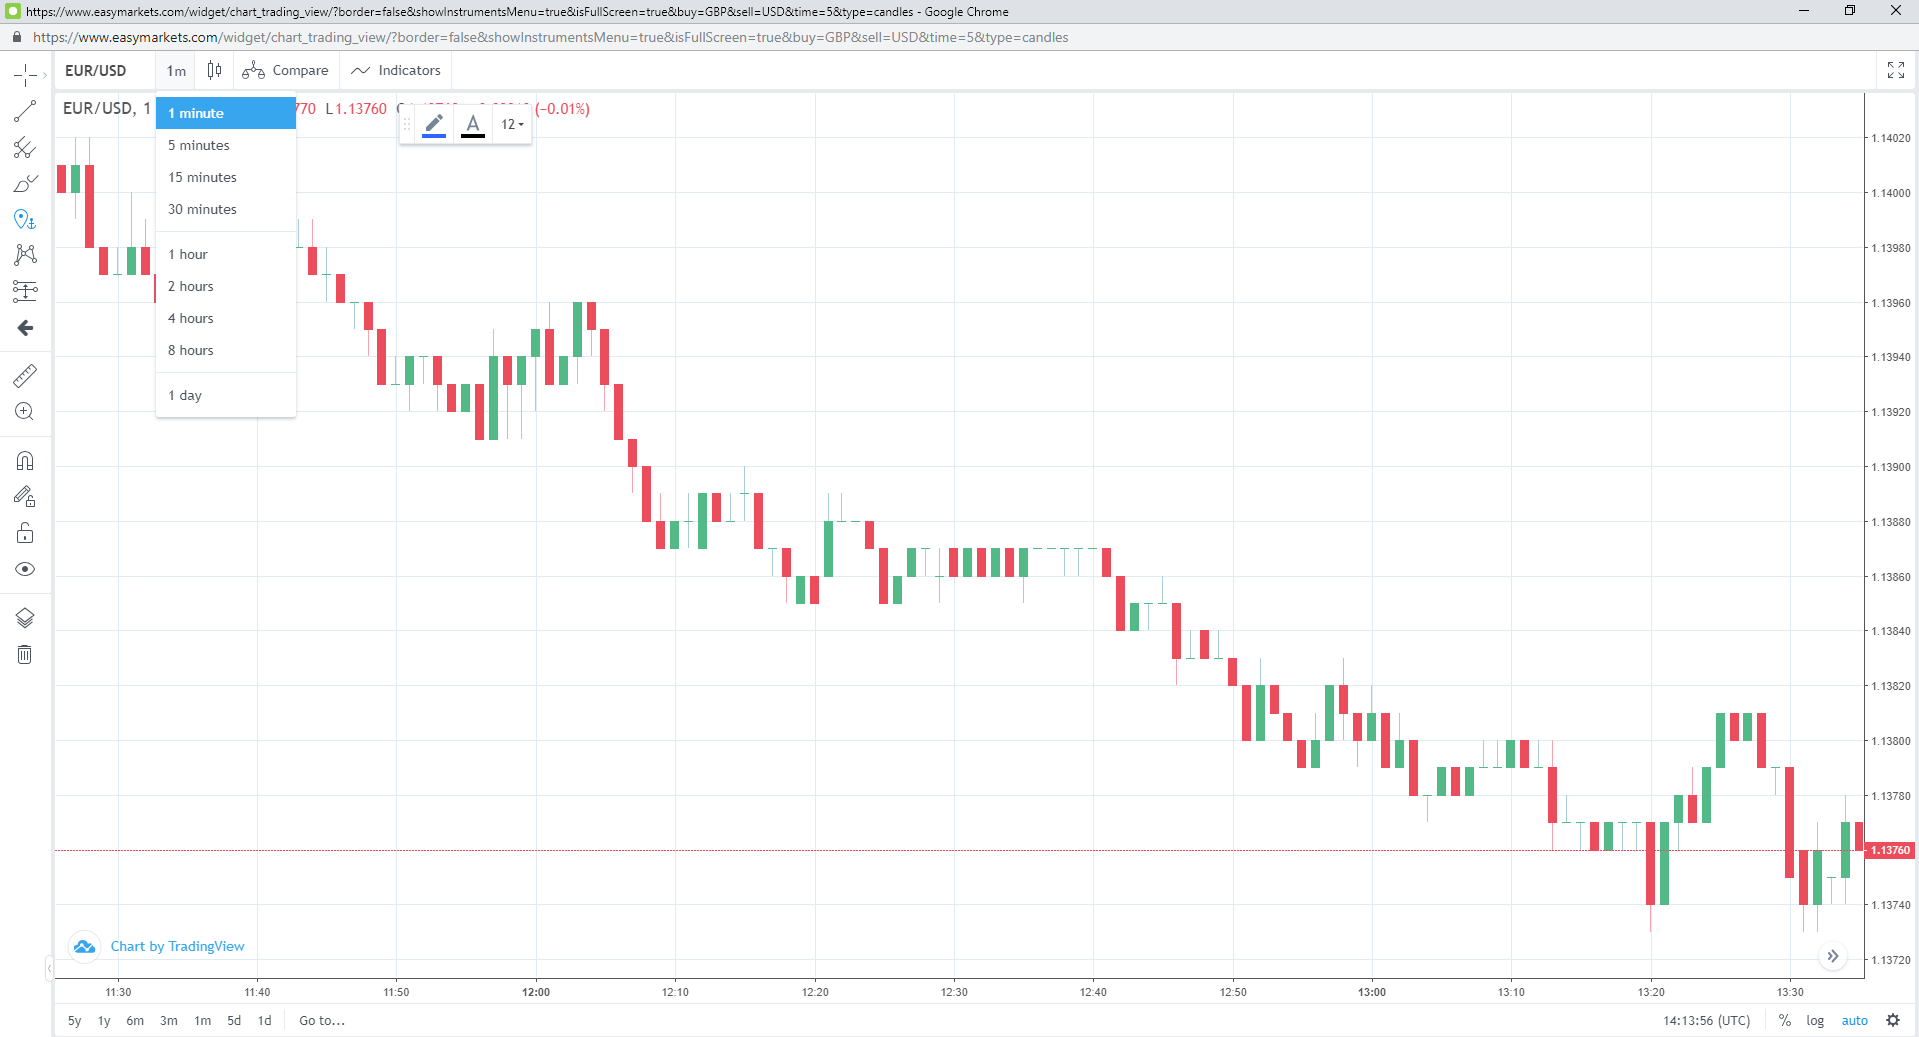
Task: Select the ruler measure tool
Action: point(25,376)
